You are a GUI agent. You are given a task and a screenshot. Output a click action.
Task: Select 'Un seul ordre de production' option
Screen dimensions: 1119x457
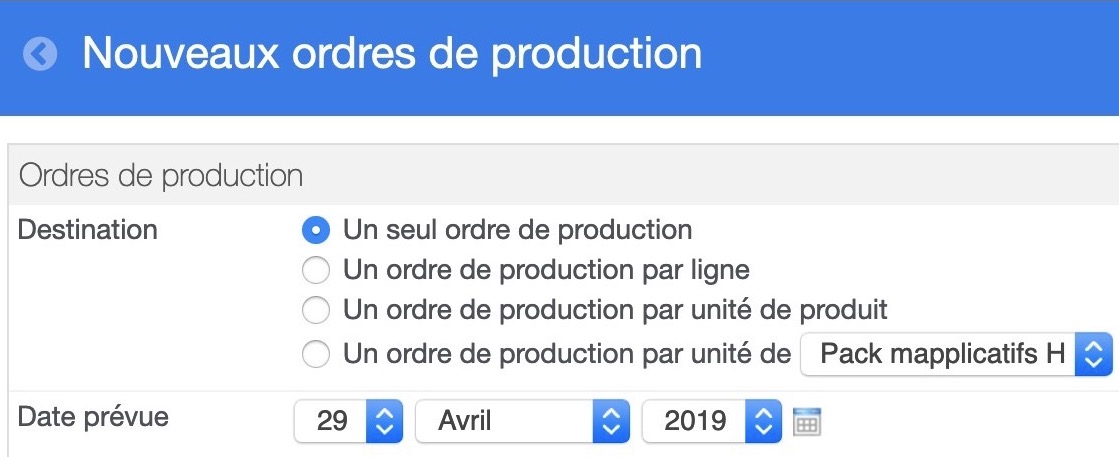pyautogui.click(x=315, y=230)
